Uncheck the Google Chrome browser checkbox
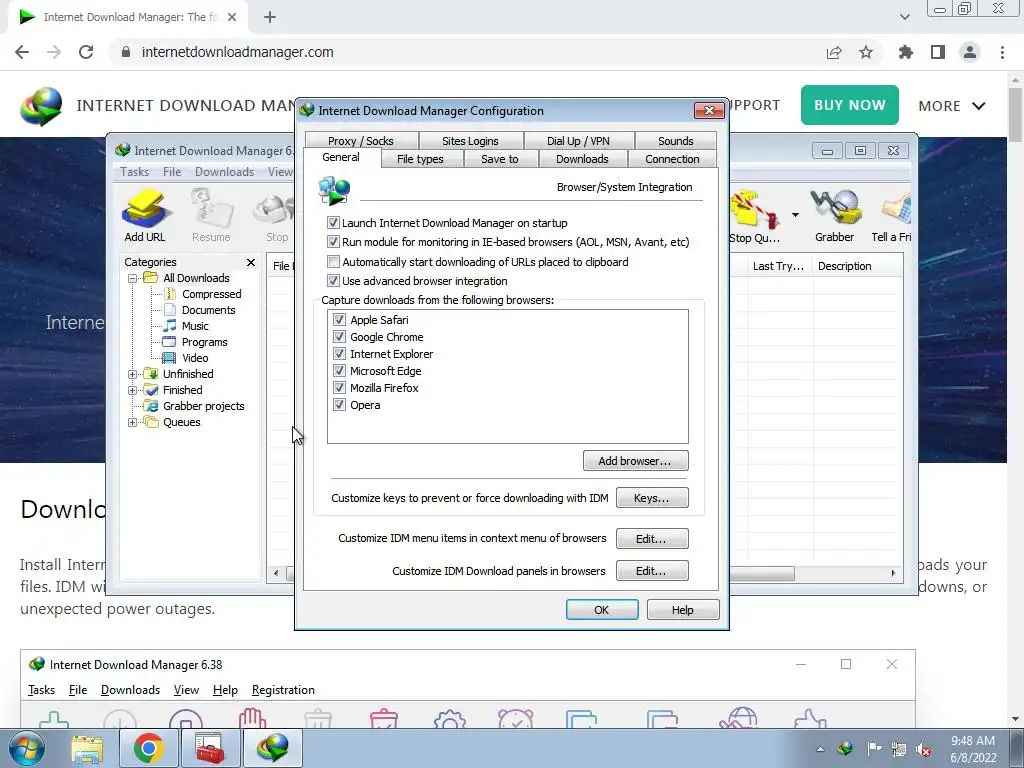The height and width of the screenshot is (768, 1024). (339, 336)
